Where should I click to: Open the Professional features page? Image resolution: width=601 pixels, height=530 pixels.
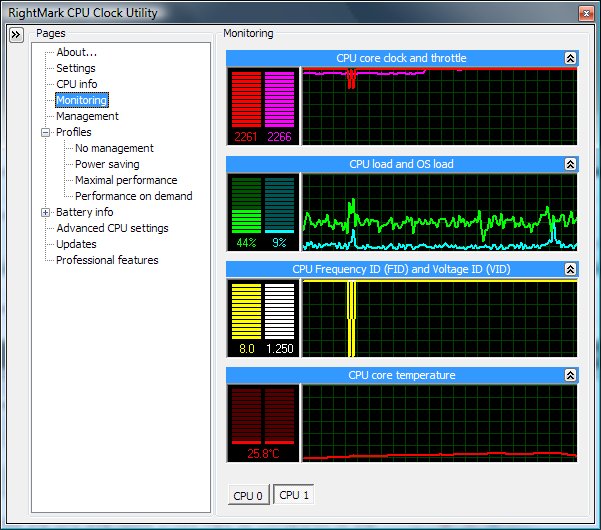[x=107, y=260]
